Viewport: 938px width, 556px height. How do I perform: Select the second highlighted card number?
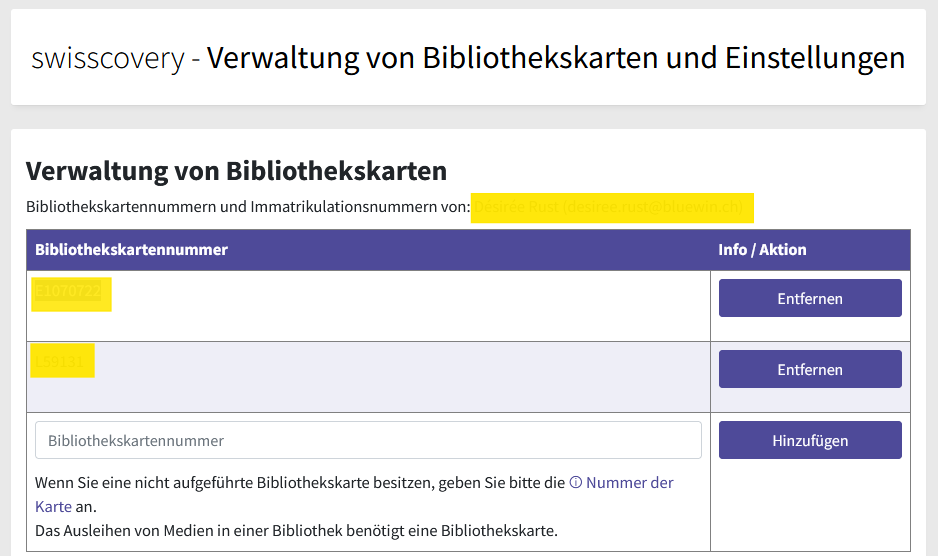point(61,361)
